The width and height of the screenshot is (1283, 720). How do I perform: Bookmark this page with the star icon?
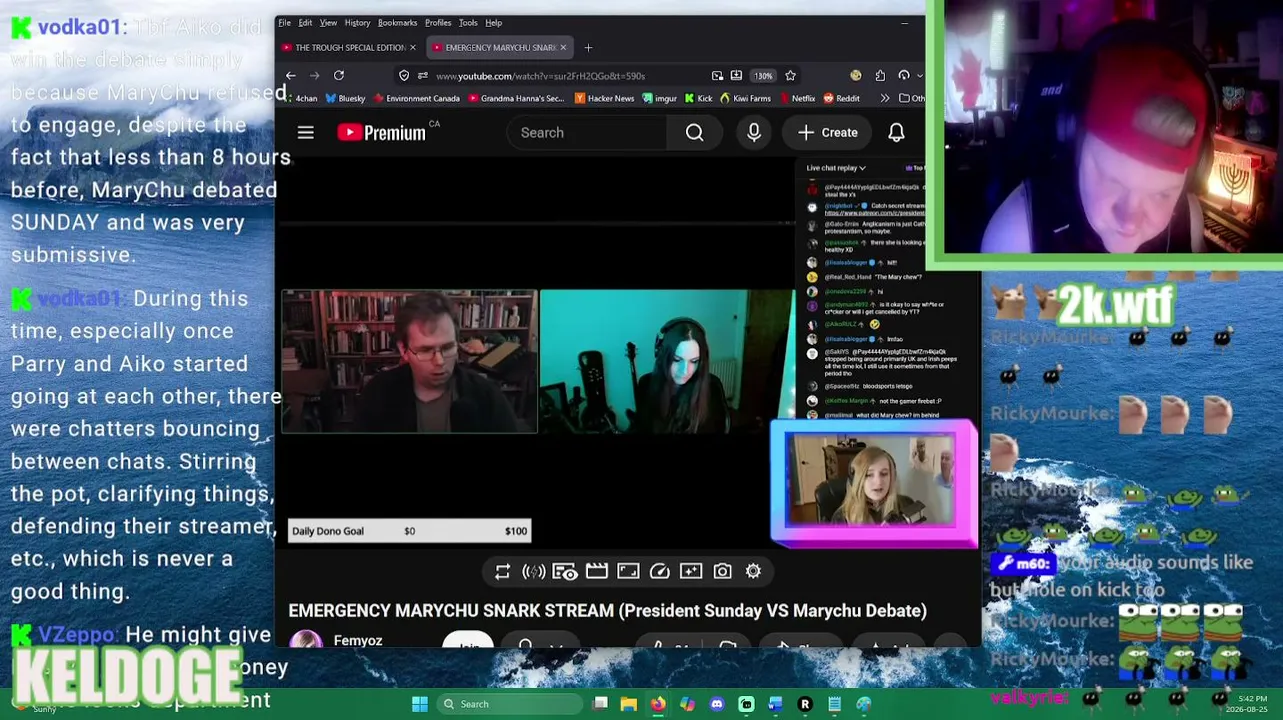click(790, 76)
